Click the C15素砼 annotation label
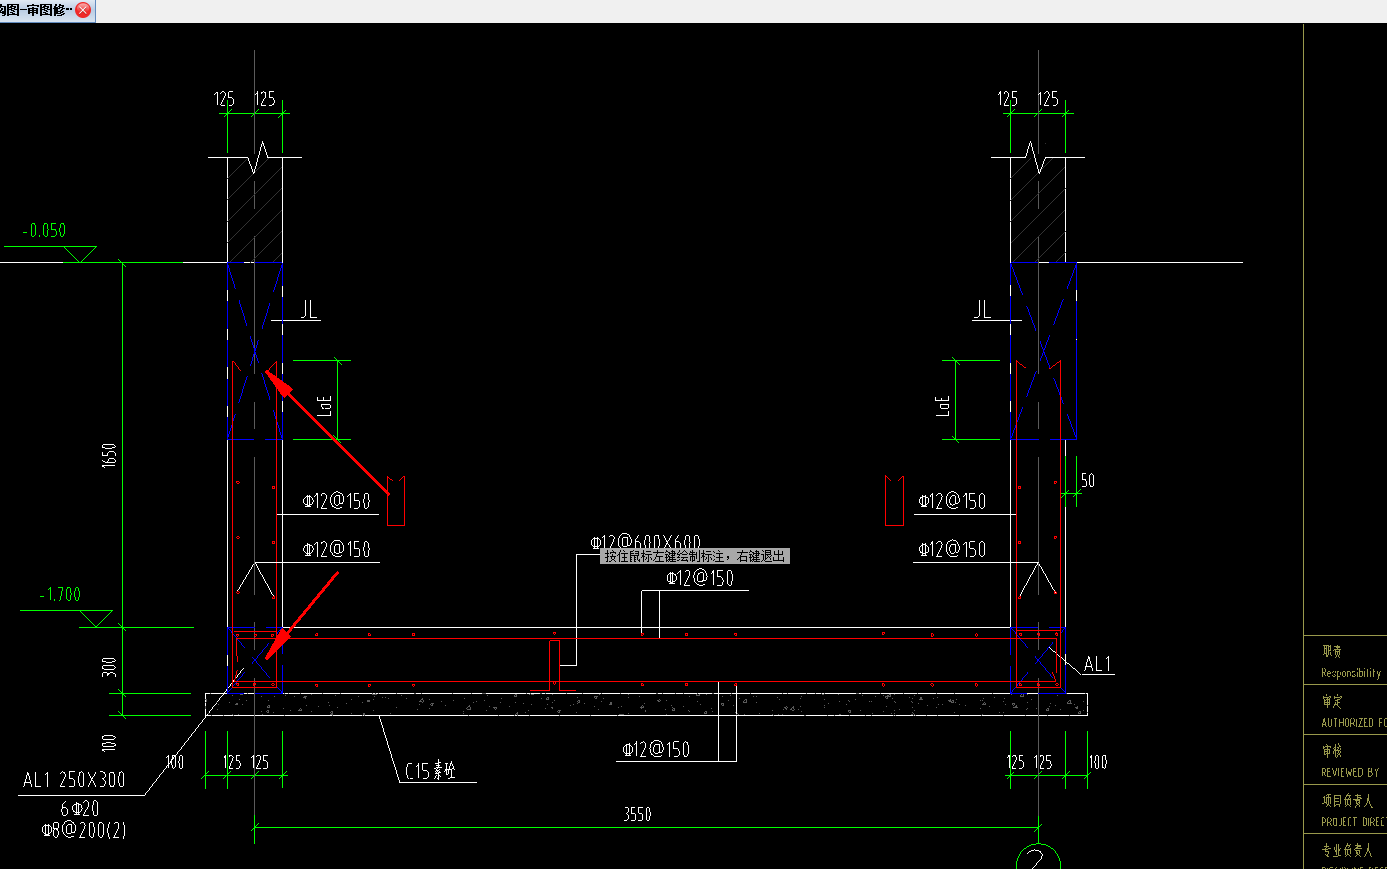 pos(430,770)
